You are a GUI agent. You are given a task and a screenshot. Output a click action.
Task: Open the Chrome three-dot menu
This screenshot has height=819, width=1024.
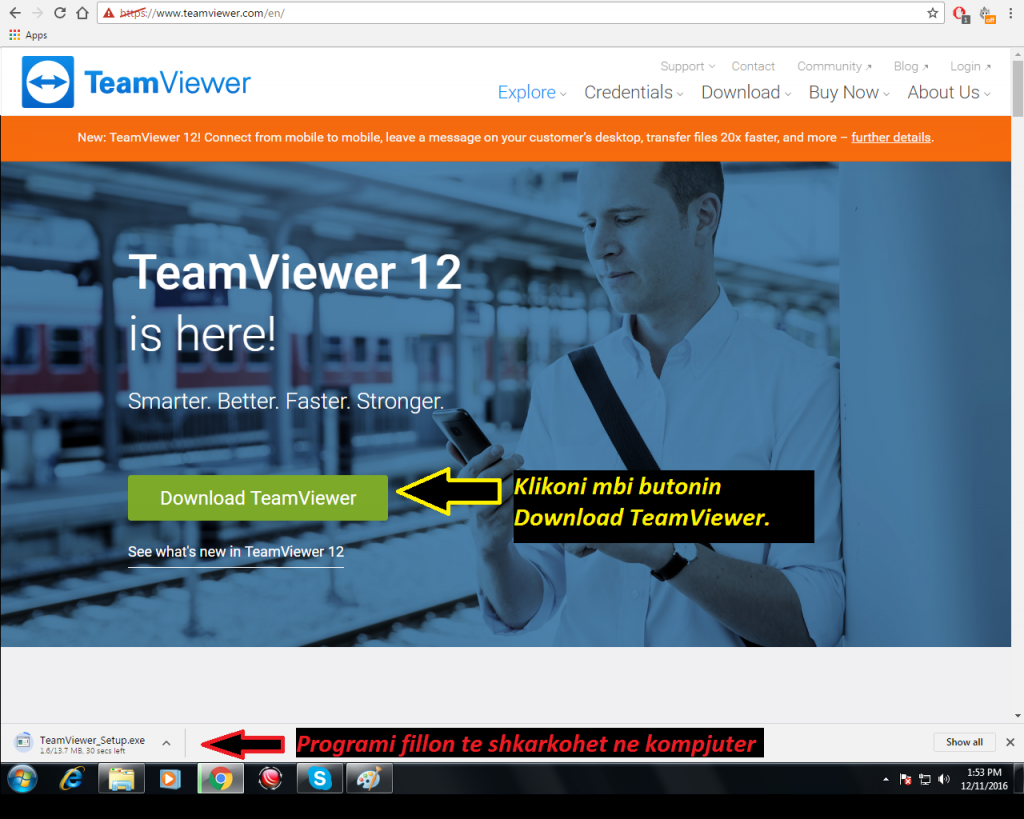tap(1010, 13)
